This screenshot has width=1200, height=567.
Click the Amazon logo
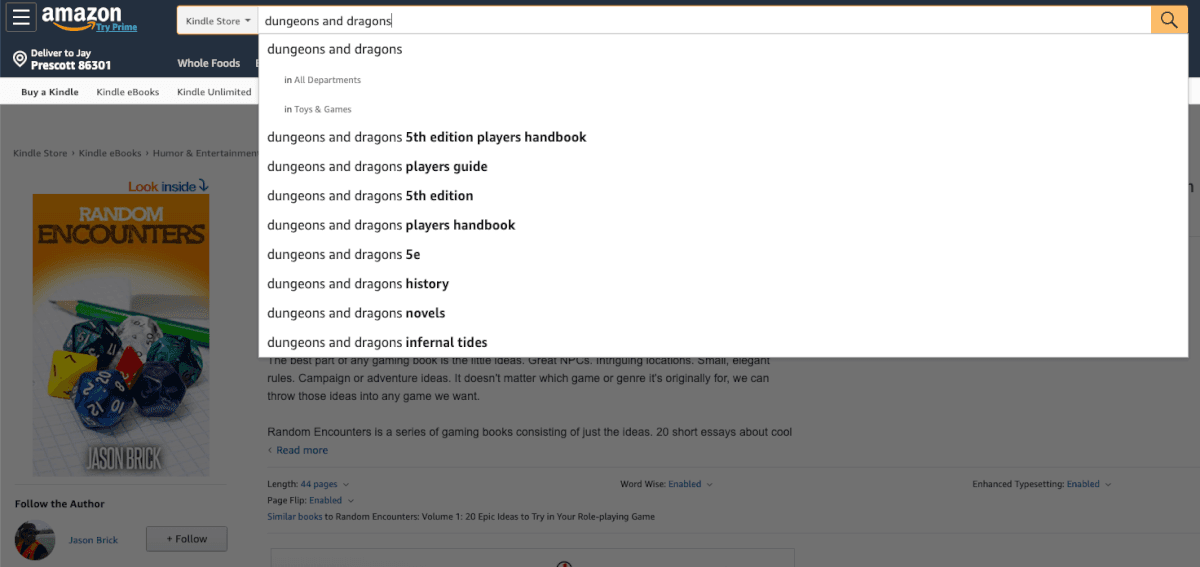(x=81, y=14)
